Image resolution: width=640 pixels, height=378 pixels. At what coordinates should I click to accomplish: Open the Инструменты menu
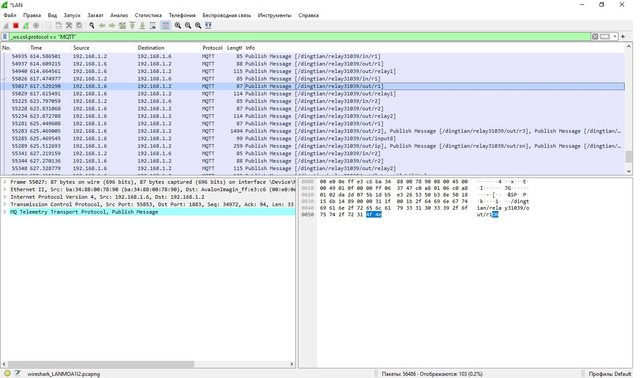coord(274,15)
